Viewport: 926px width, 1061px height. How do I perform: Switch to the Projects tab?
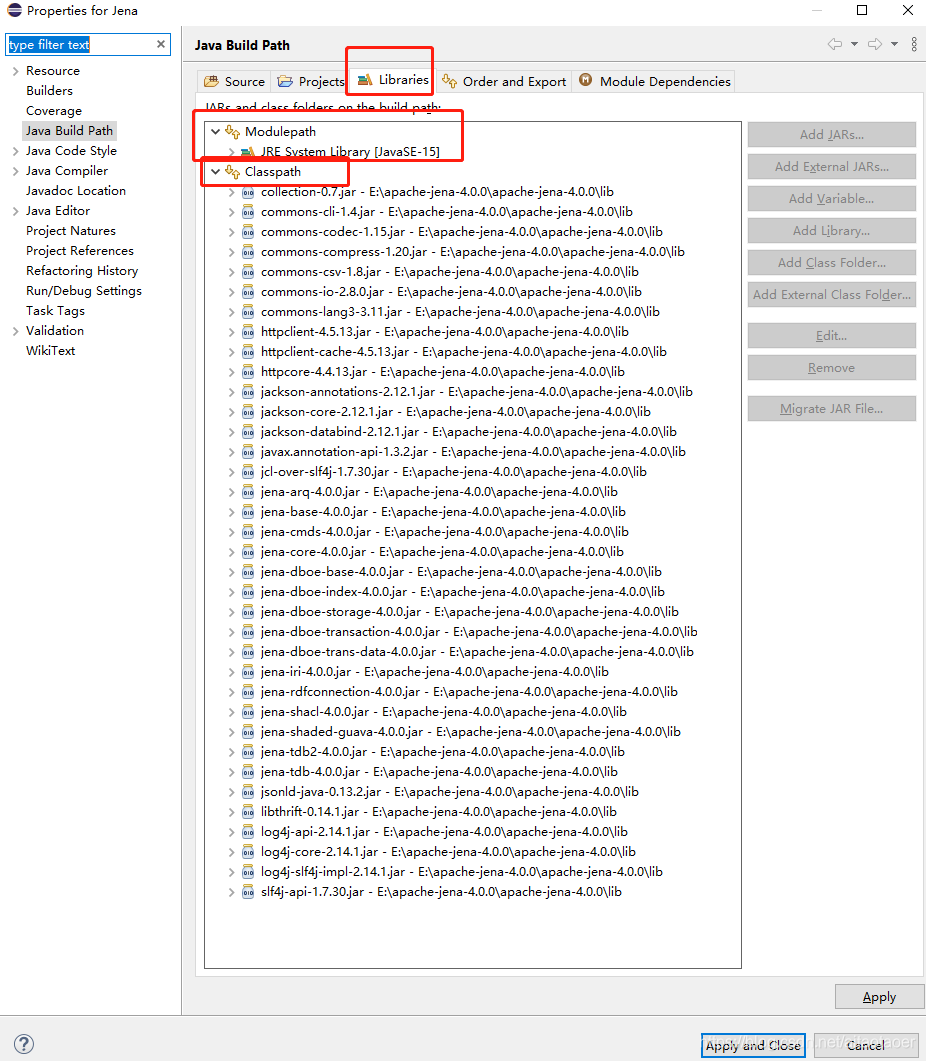coord(311,81)
